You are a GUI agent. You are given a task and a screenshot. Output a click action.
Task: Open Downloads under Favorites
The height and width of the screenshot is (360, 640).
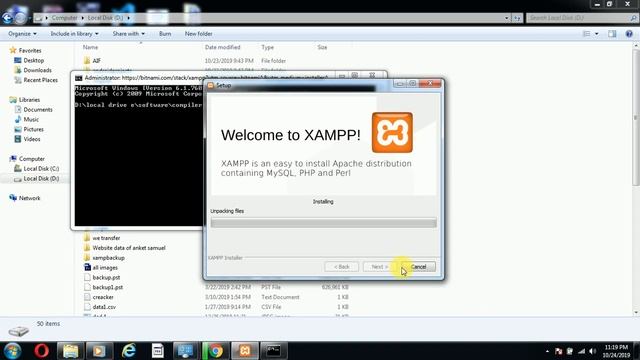[37, 70]
